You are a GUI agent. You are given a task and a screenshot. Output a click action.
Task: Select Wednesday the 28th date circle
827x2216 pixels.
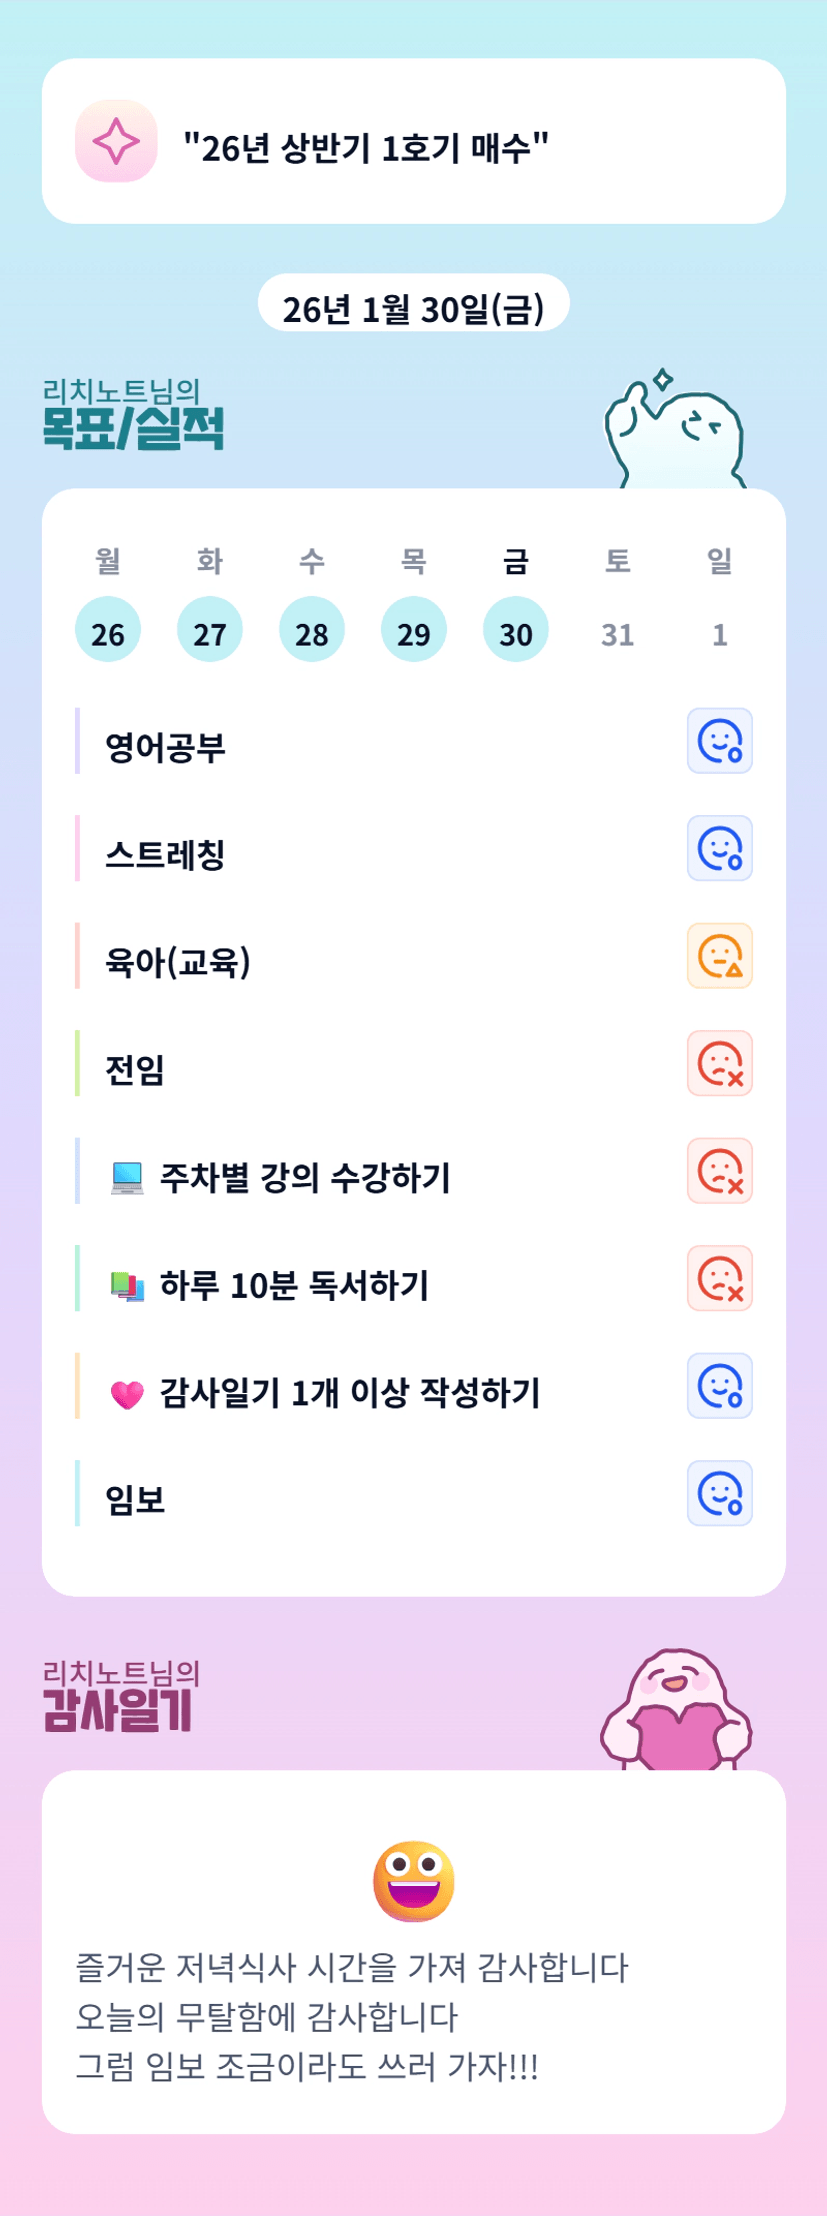pos(312,630)
